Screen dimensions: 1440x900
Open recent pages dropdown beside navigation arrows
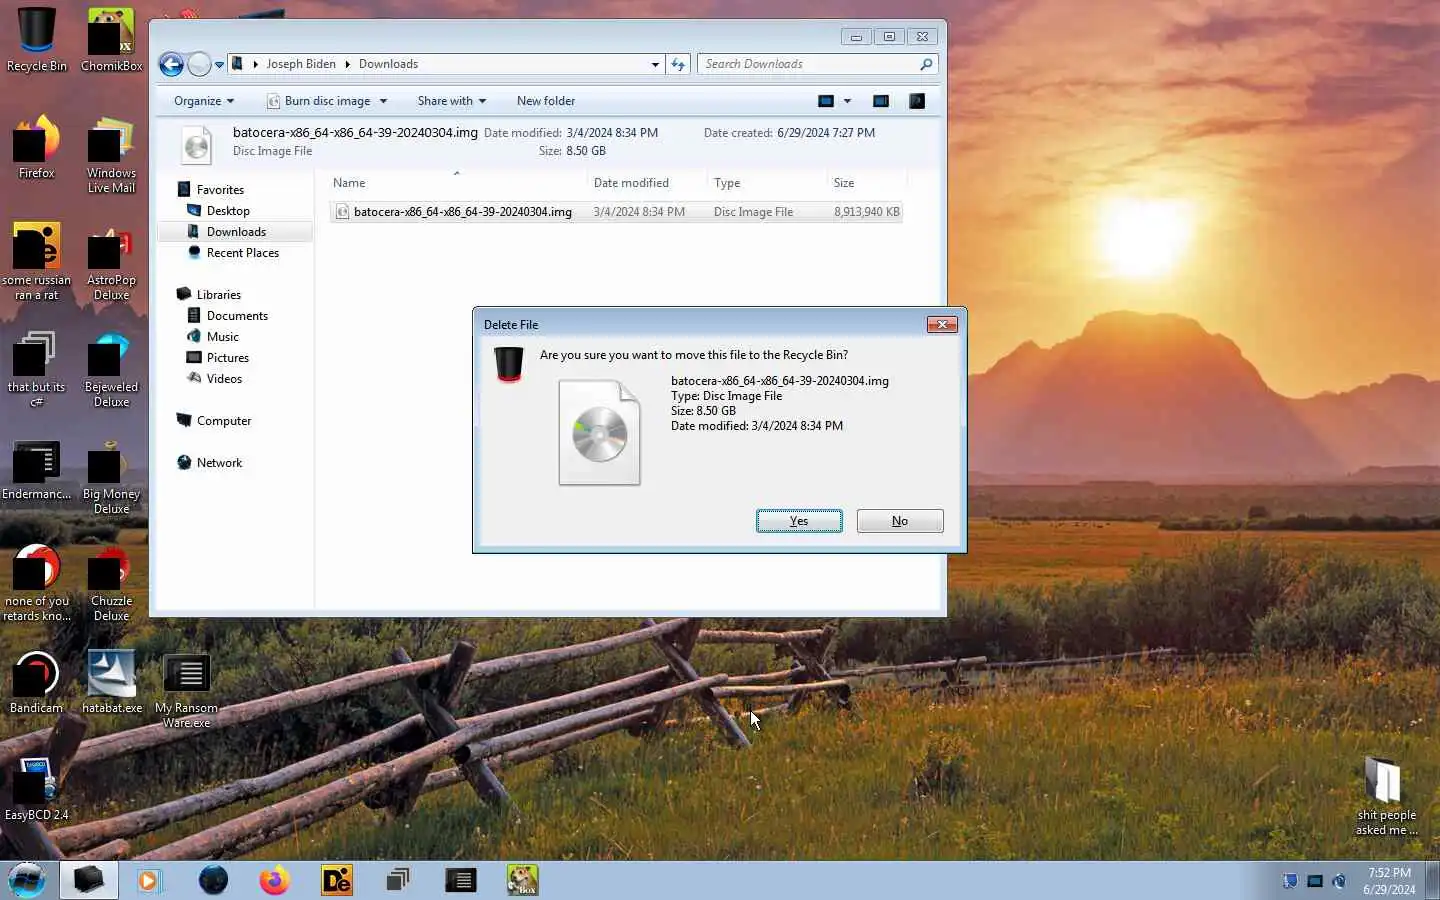pos(219,65)
